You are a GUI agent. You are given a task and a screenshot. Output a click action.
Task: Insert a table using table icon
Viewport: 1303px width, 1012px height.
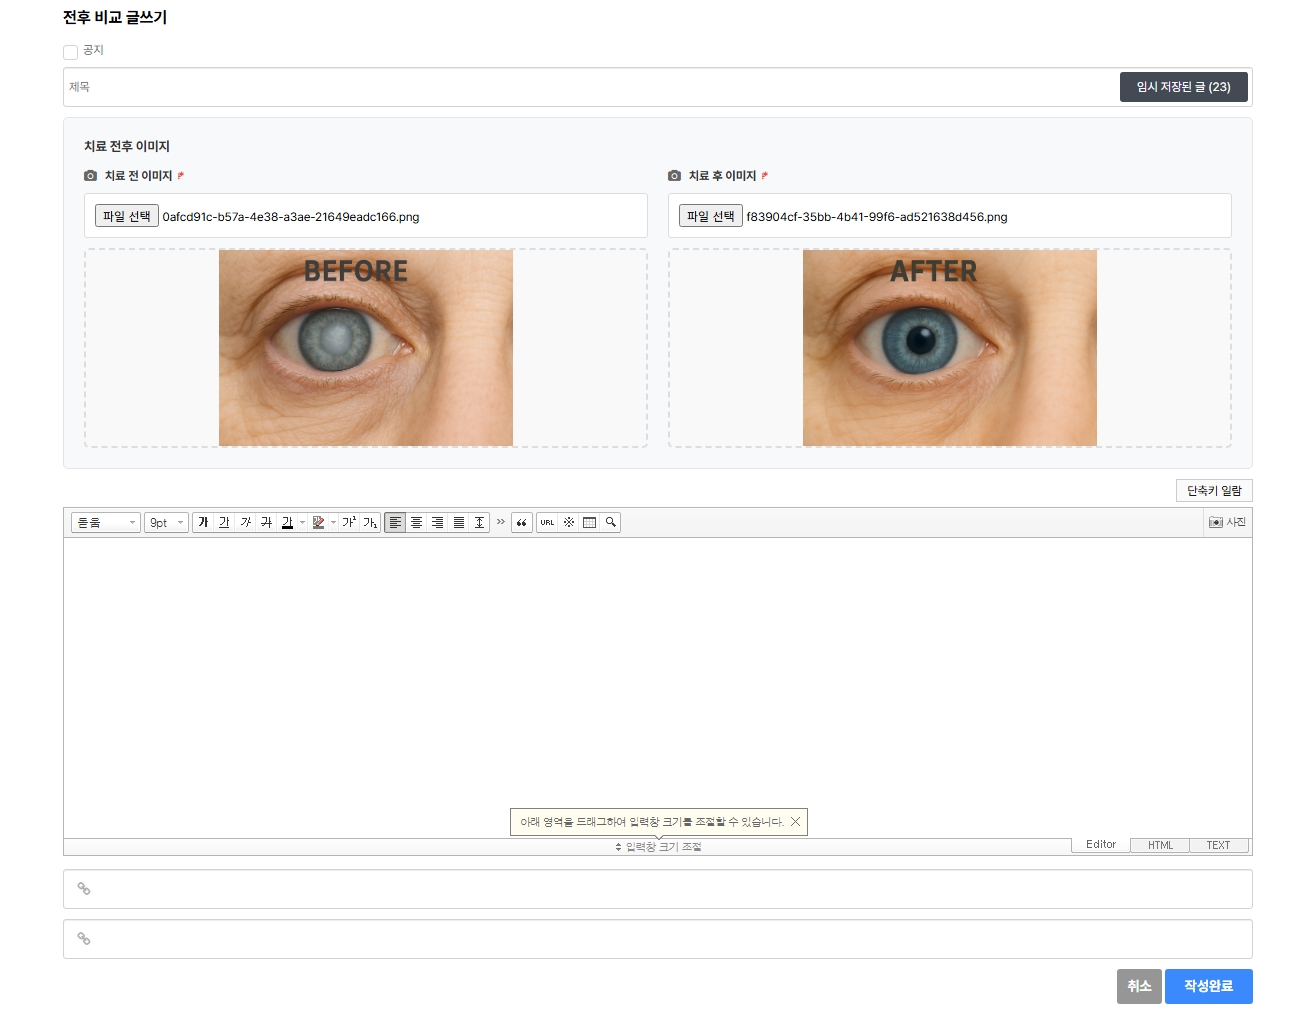pyautogui.click(x=589, y=522)
